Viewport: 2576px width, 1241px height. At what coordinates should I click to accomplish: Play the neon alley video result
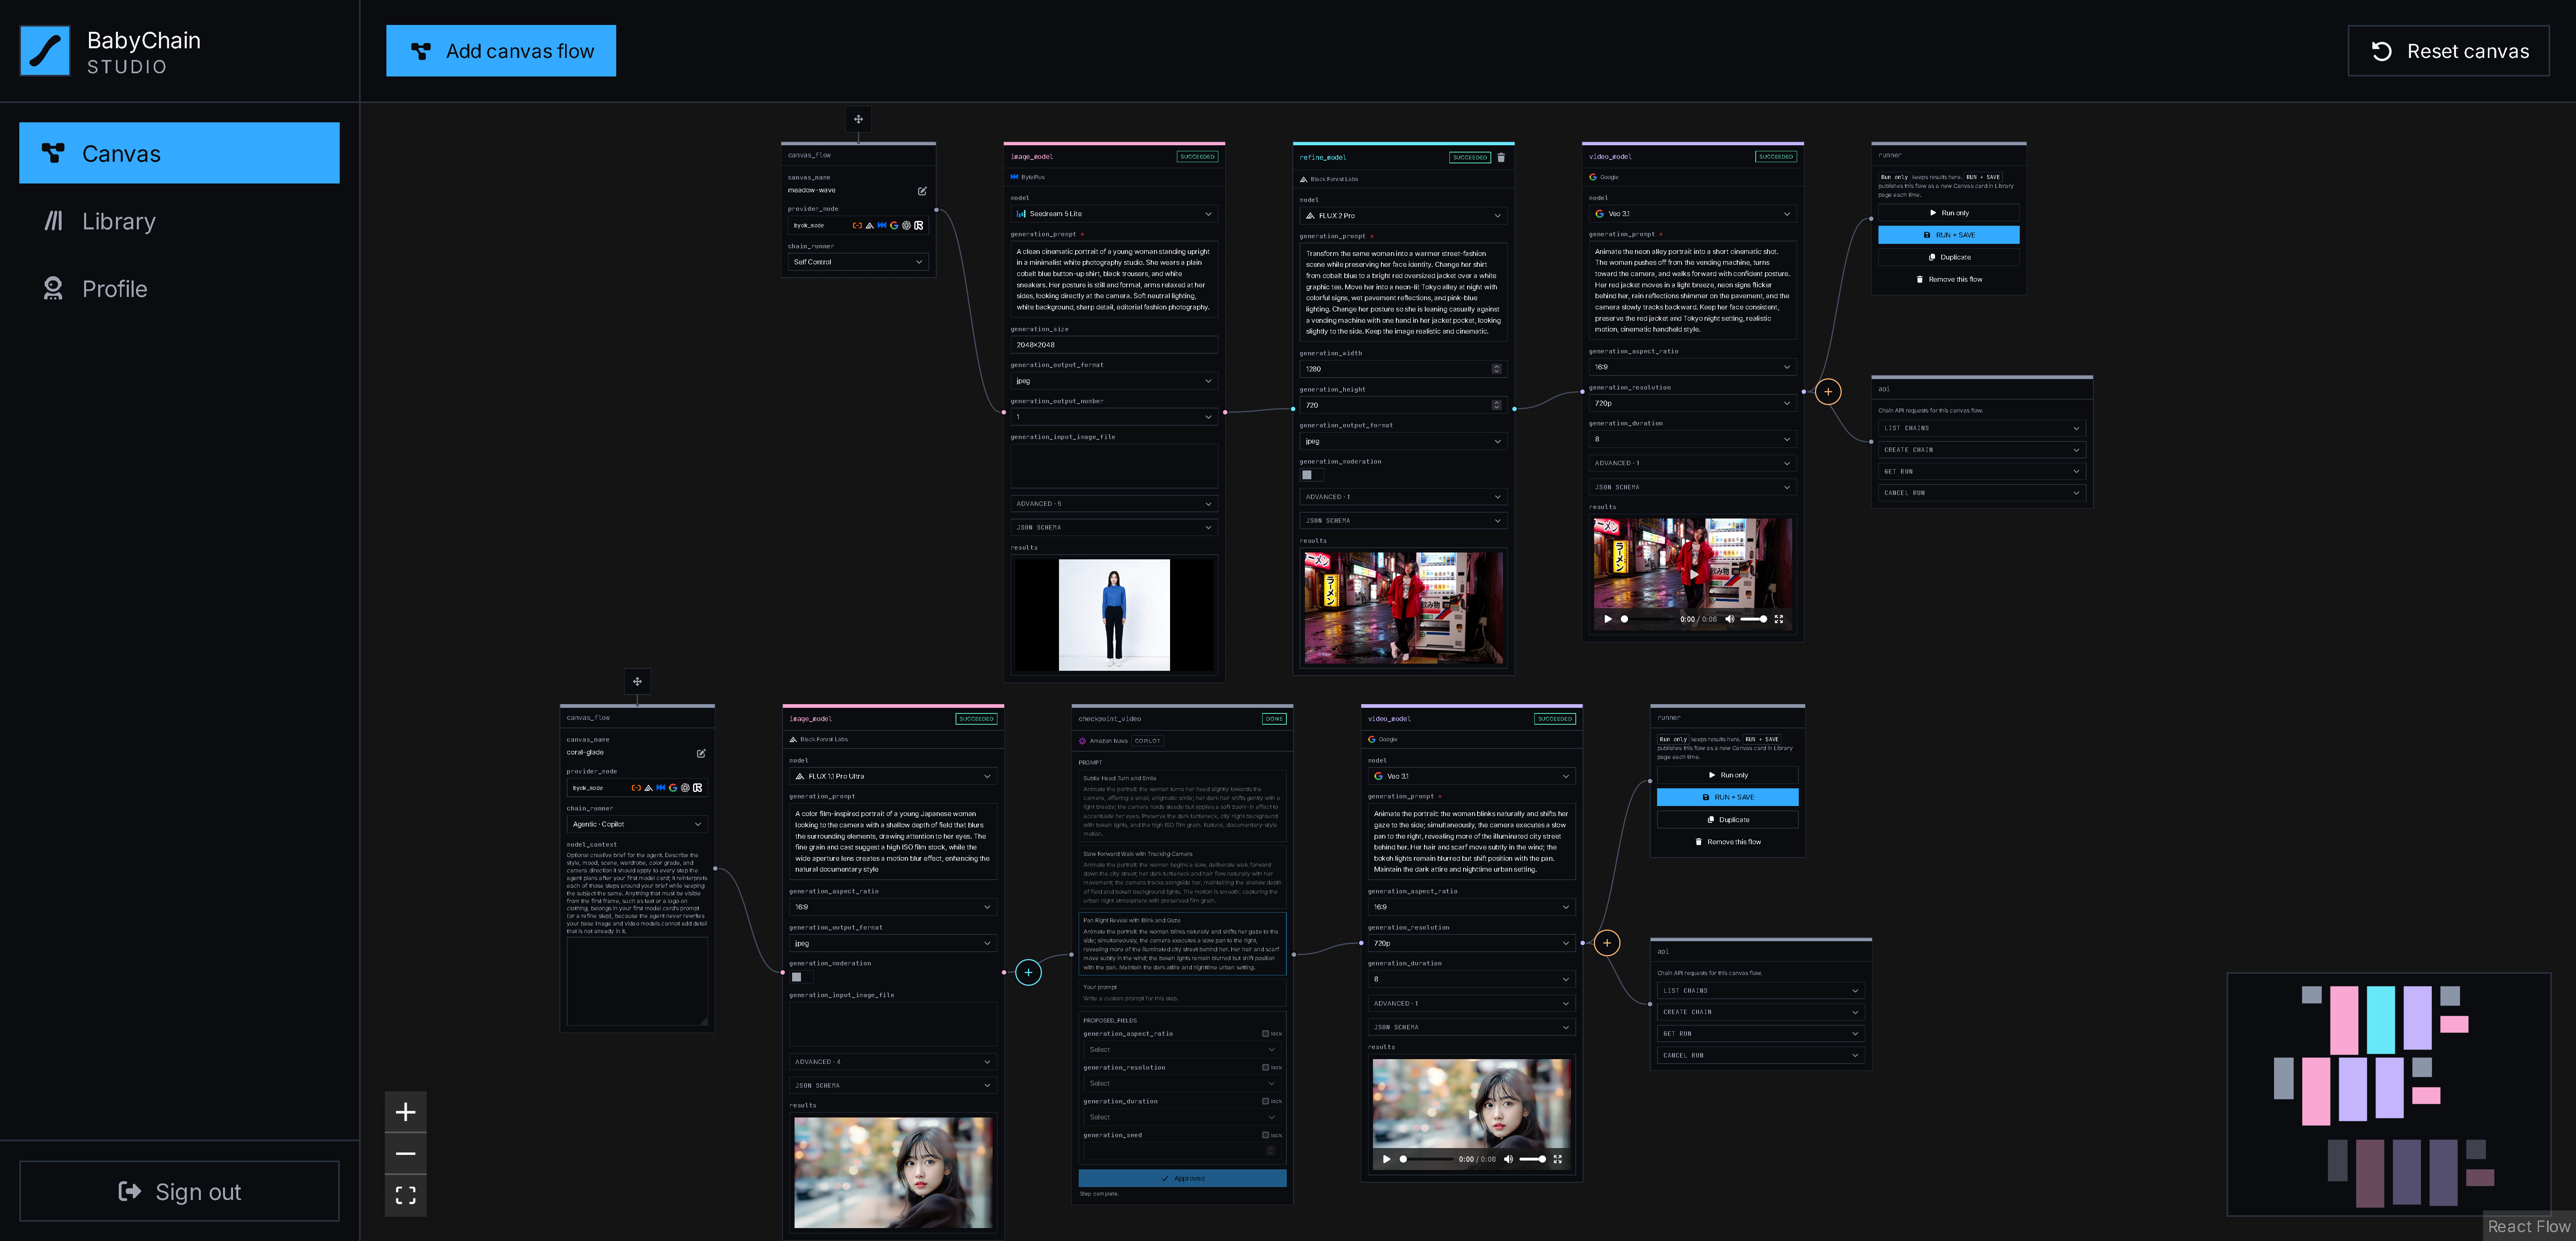(1608, 619)
